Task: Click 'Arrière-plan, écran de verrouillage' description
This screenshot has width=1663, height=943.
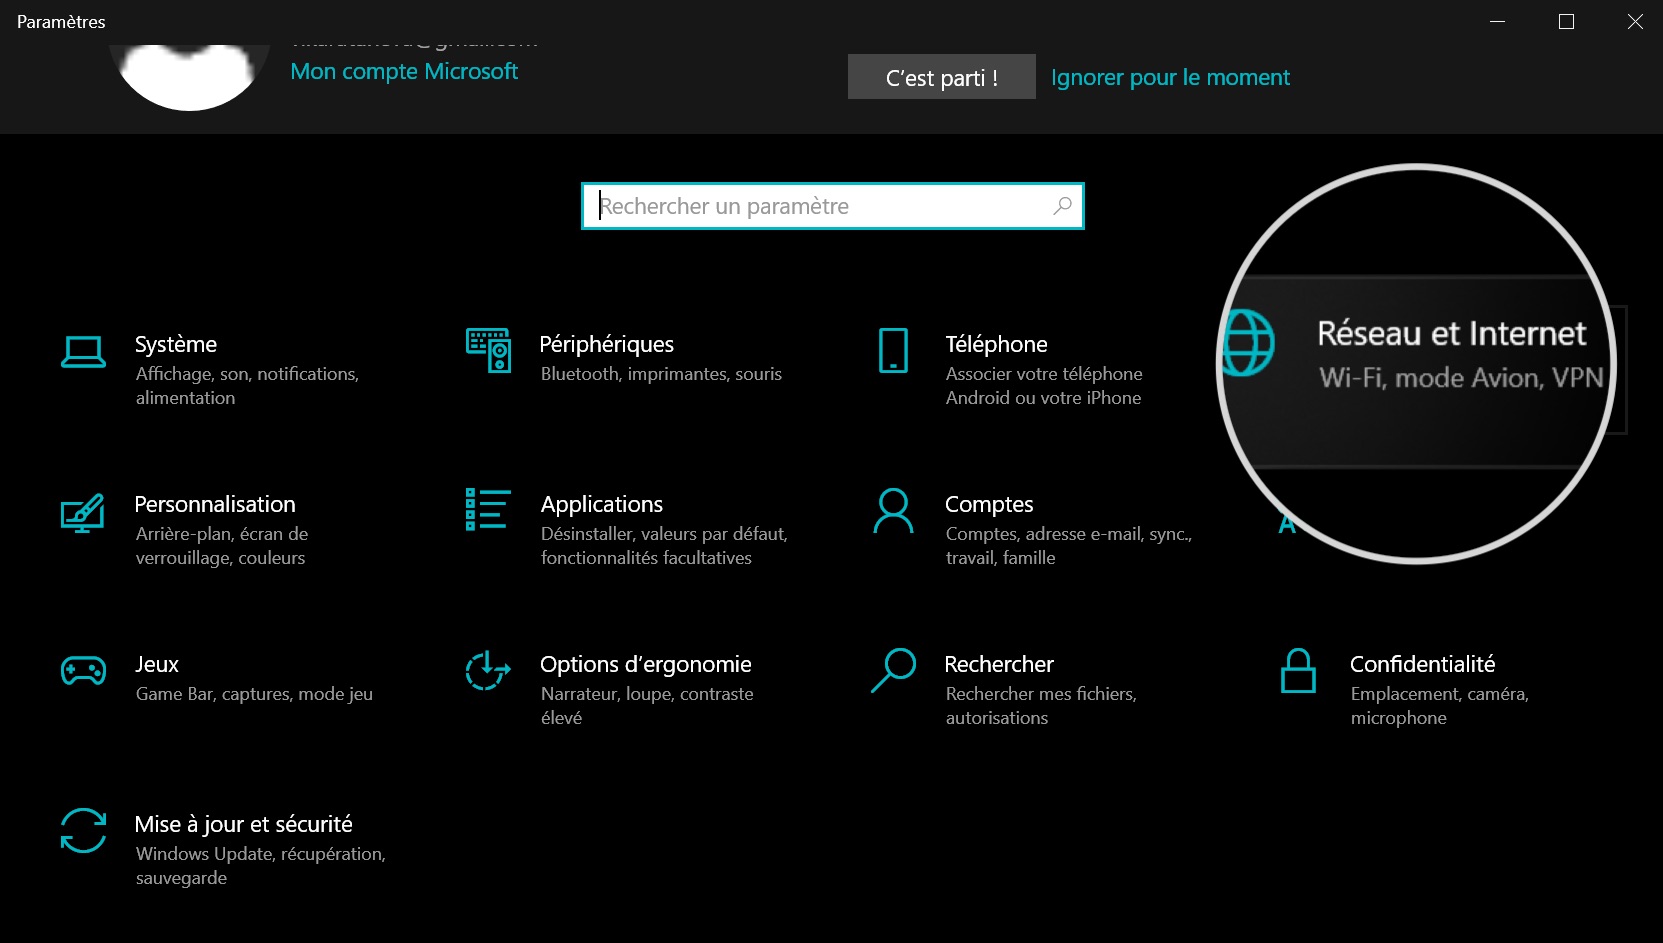Action: coord(222,546)
